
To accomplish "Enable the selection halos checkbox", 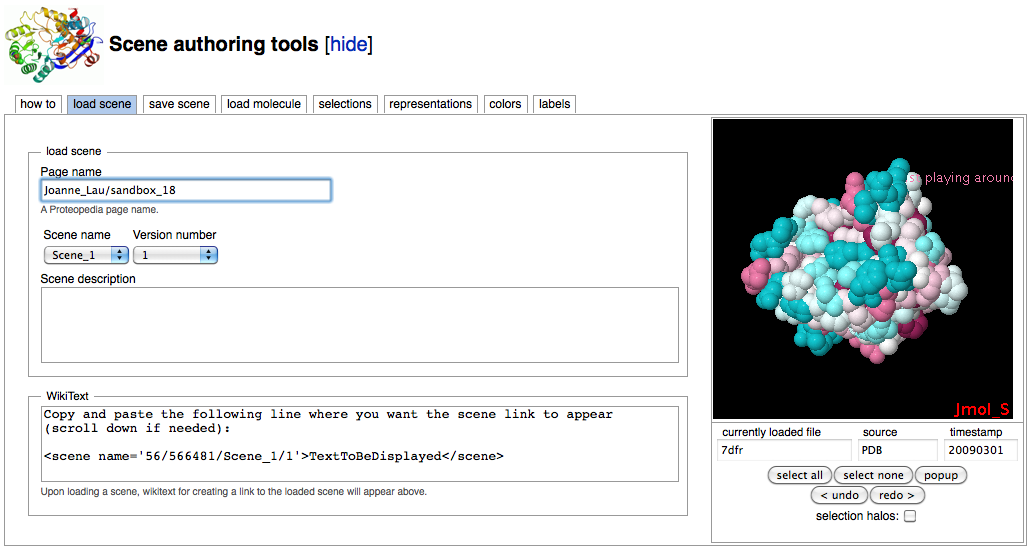I will point(910,516).
